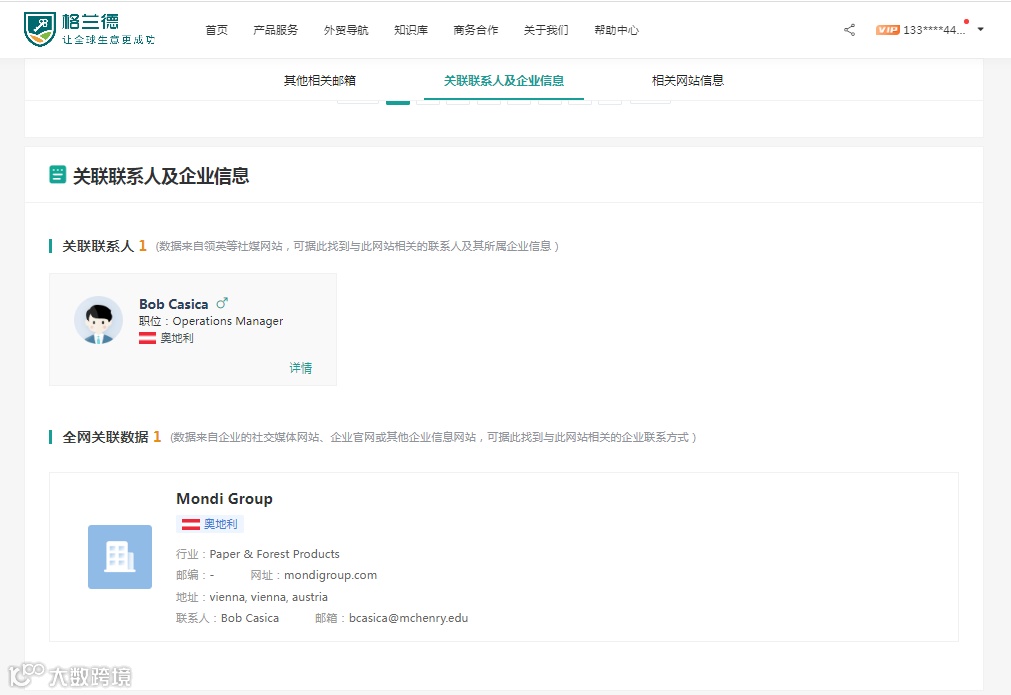
Task: Click the red notification dot
Action: pos(966,22)
